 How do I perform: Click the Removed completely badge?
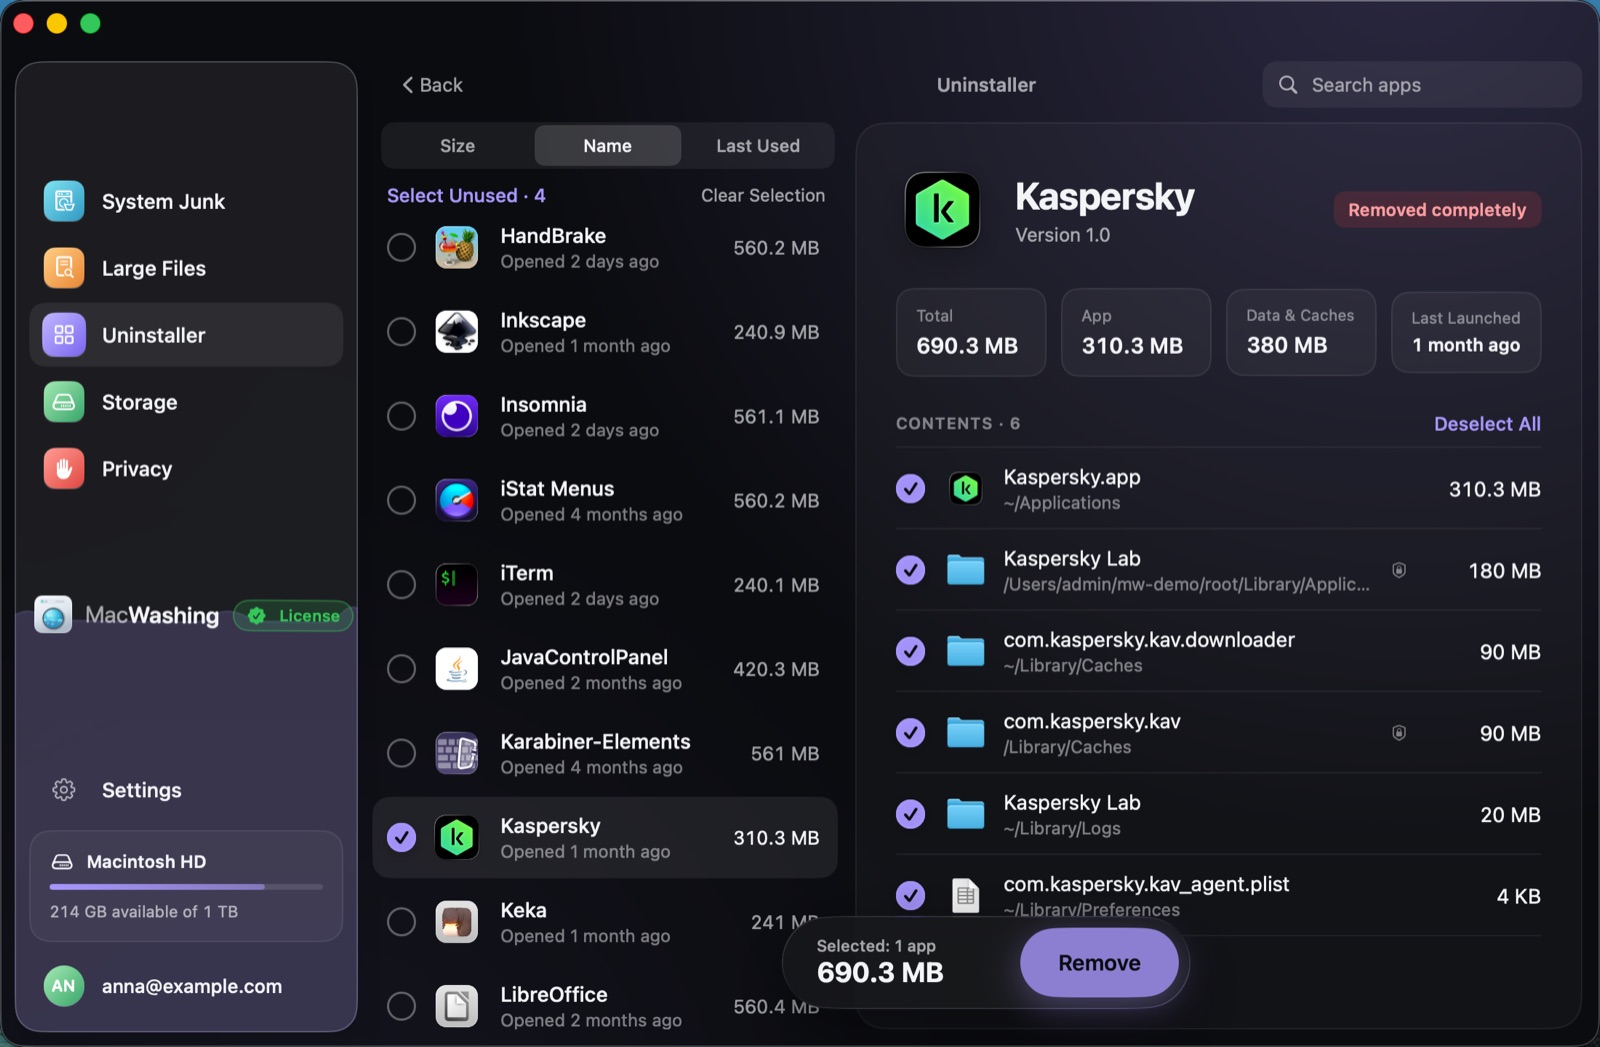coord(1437,210)
